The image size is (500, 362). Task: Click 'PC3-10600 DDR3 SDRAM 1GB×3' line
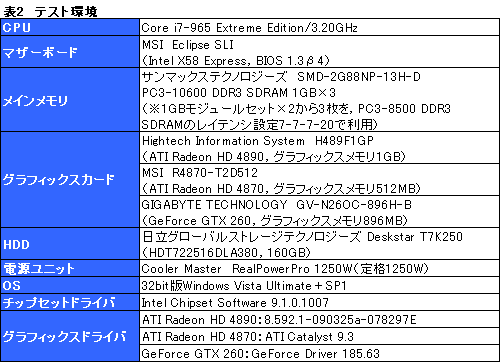[239, 93]
